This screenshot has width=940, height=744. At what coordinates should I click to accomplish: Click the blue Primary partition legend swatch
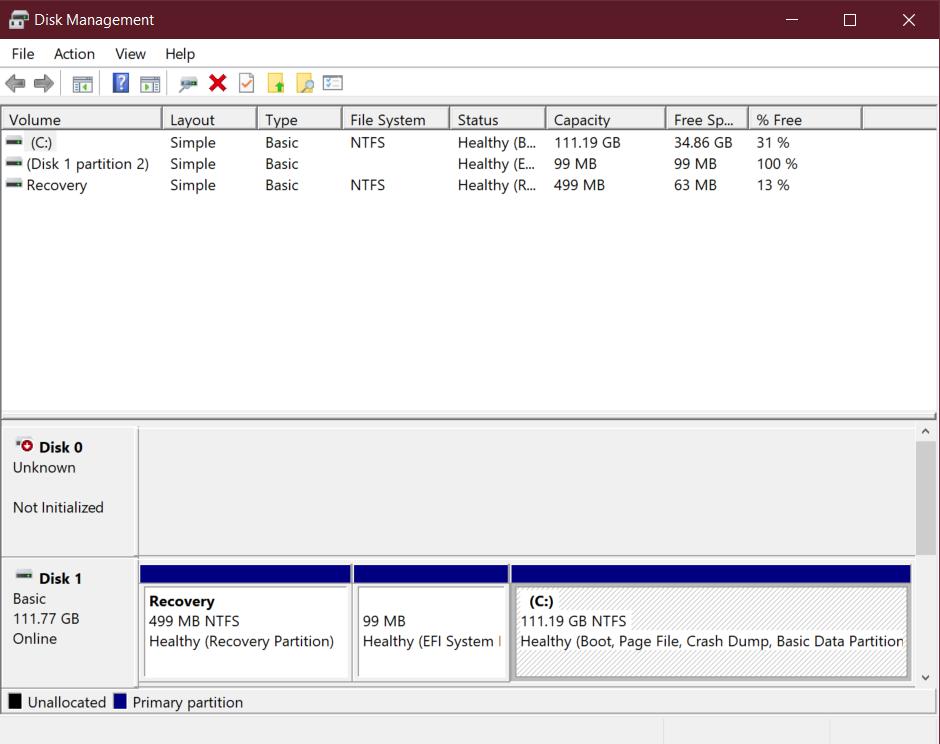pyautogui.click(x=120, y=702)
